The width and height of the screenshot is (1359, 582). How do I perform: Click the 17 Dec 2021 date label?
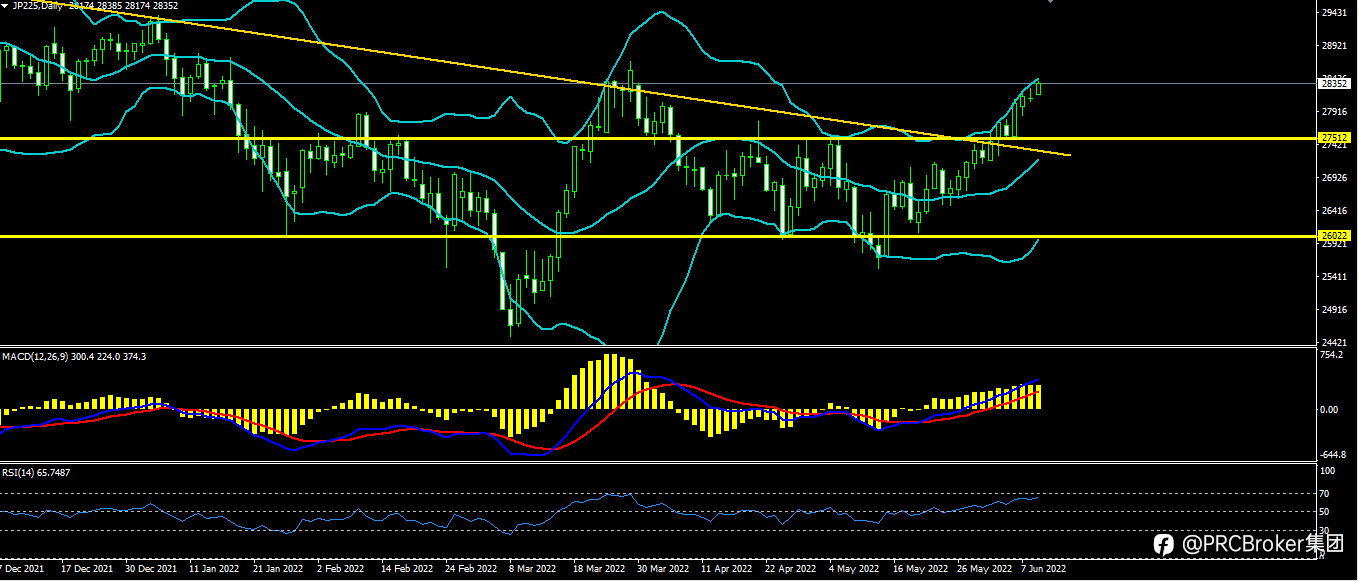(x=86, y=568)
